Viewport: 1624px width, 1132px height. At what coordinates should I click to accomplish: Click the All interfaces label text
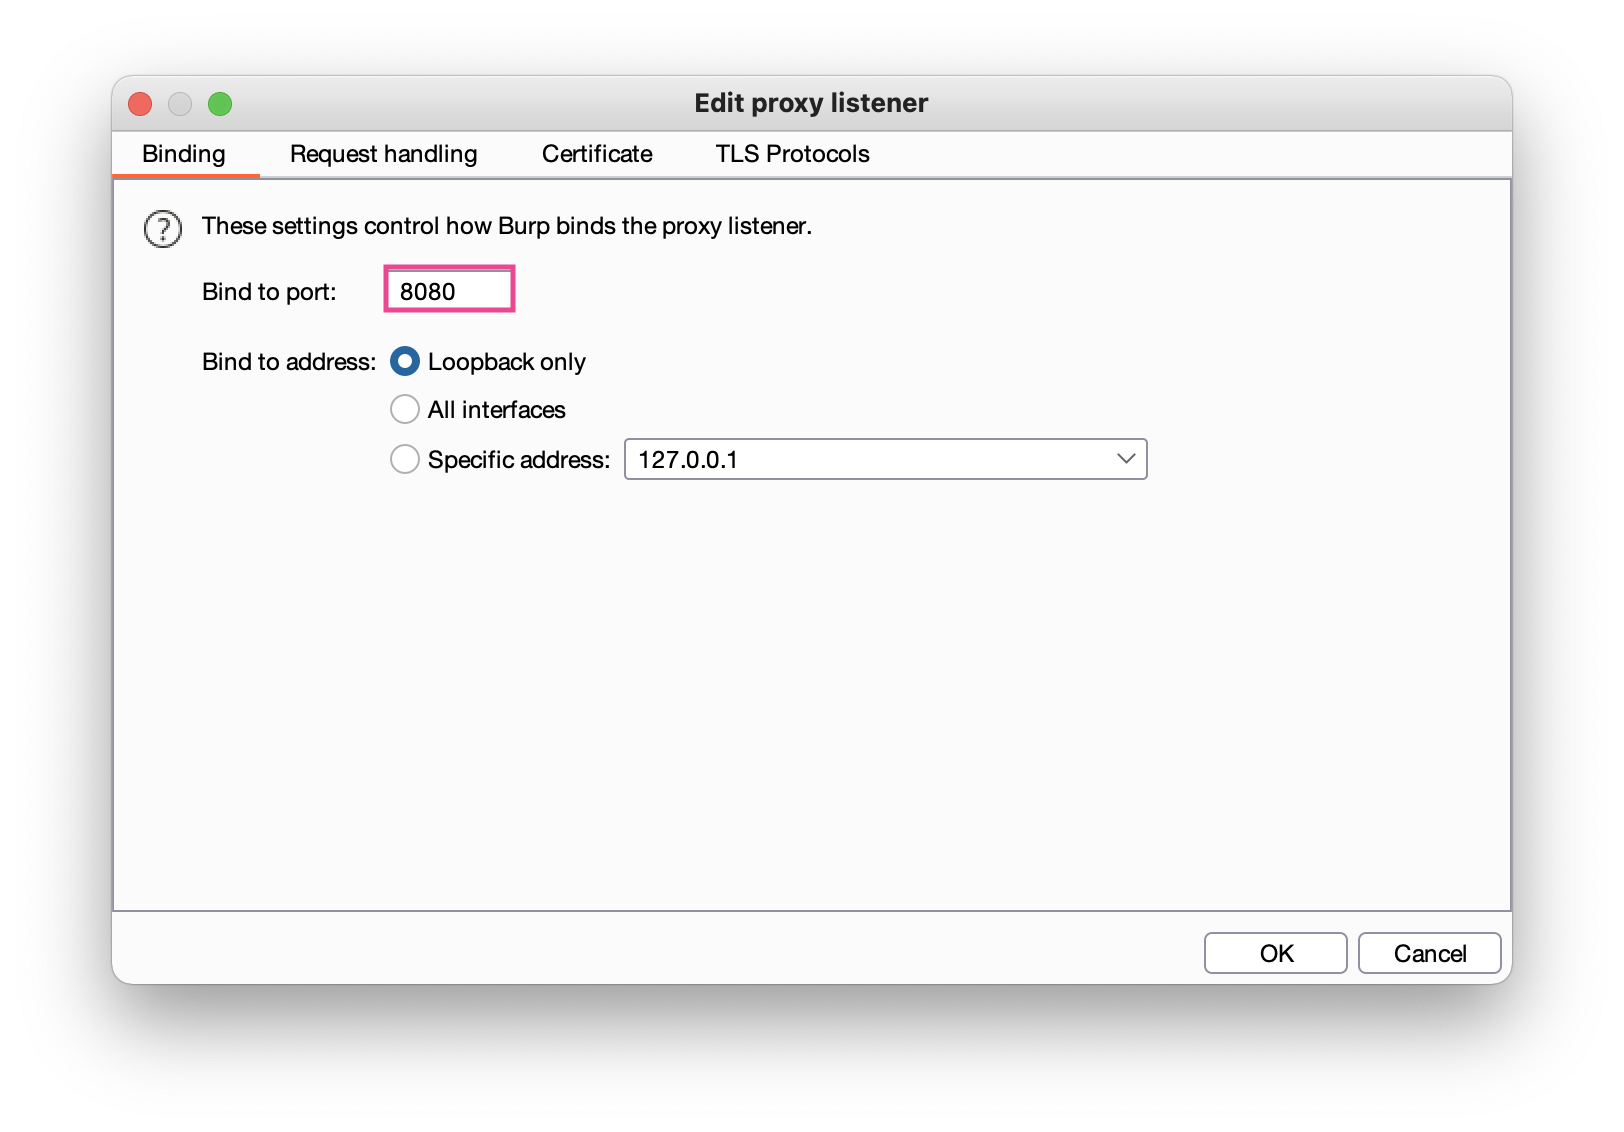tap(497, 410)
